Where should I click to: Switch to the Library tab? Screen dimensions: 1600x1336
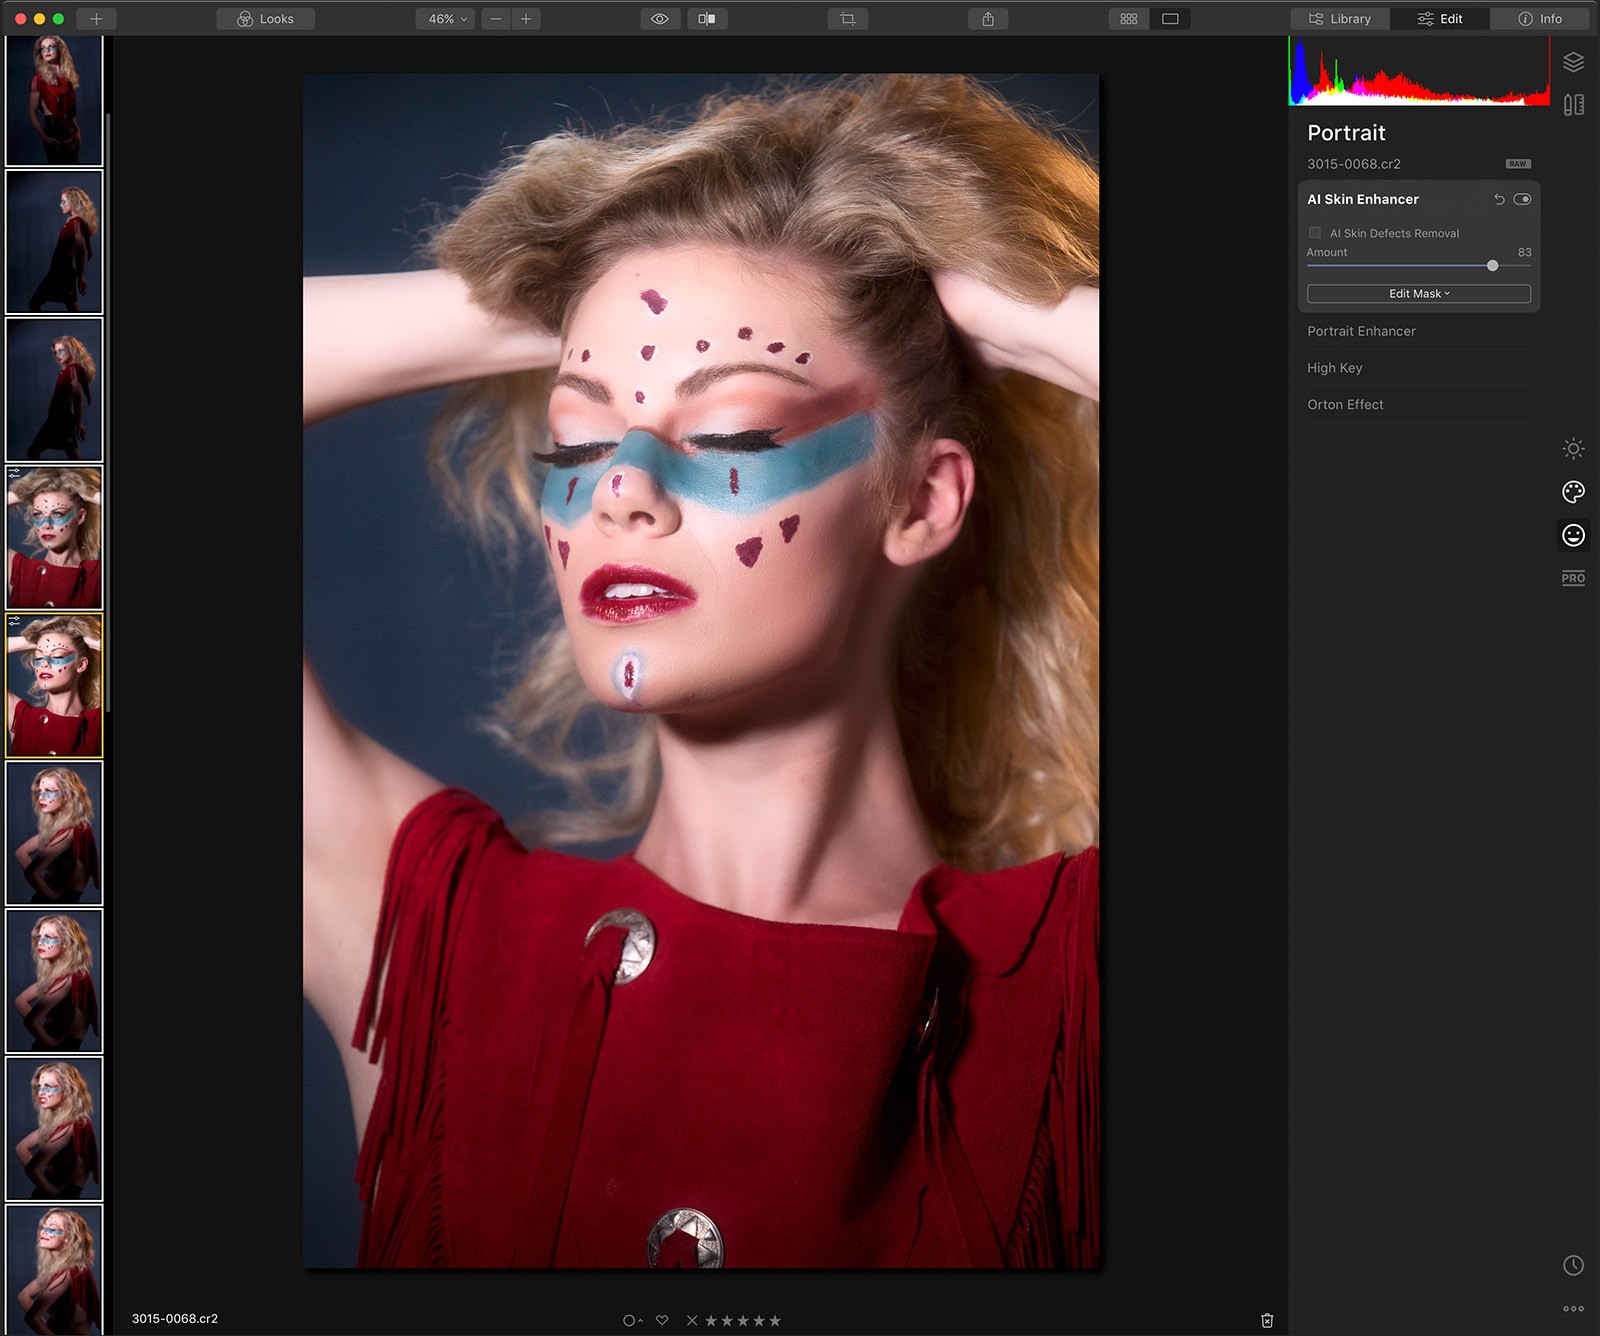[x=1340, y=19]
